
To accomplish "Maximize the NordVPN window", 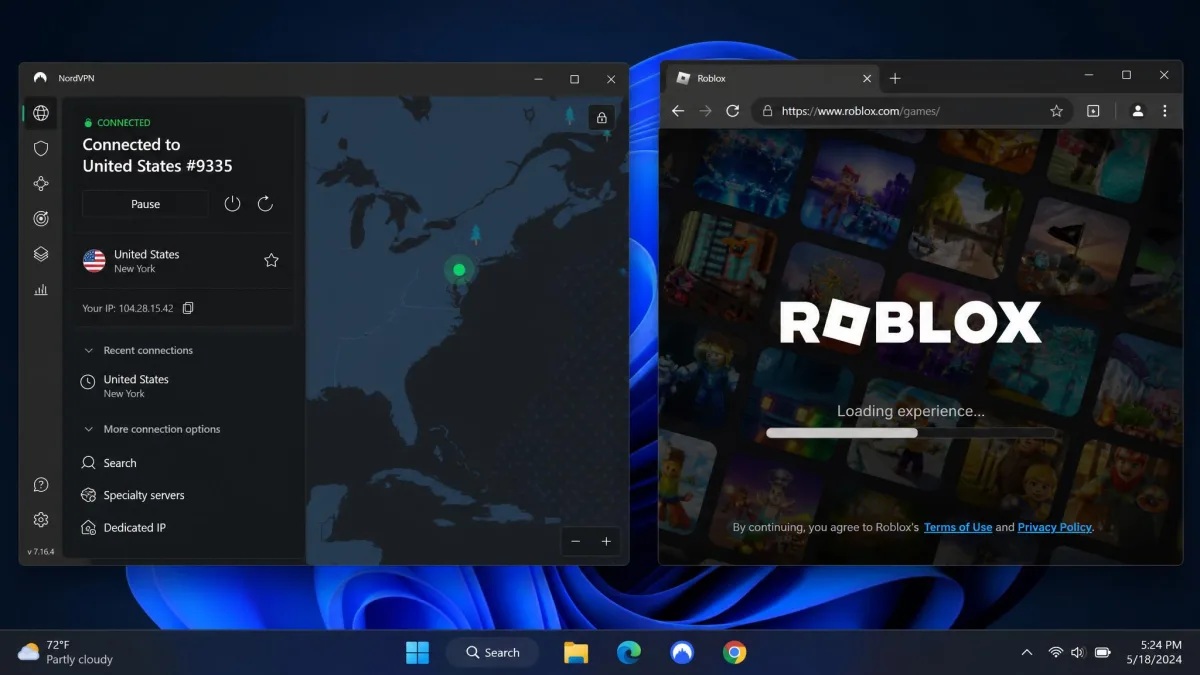I will (x=574, y=79).
